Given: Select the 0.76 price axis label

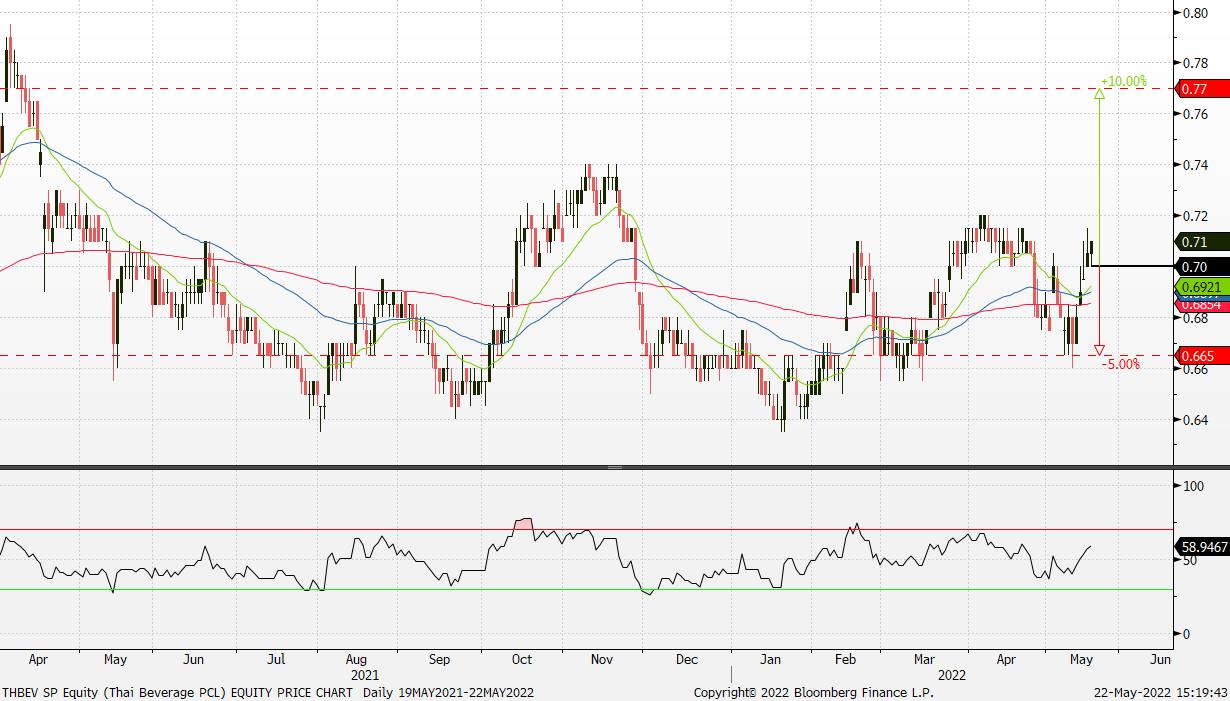Looking at the screenshot, I should 1196,114.
